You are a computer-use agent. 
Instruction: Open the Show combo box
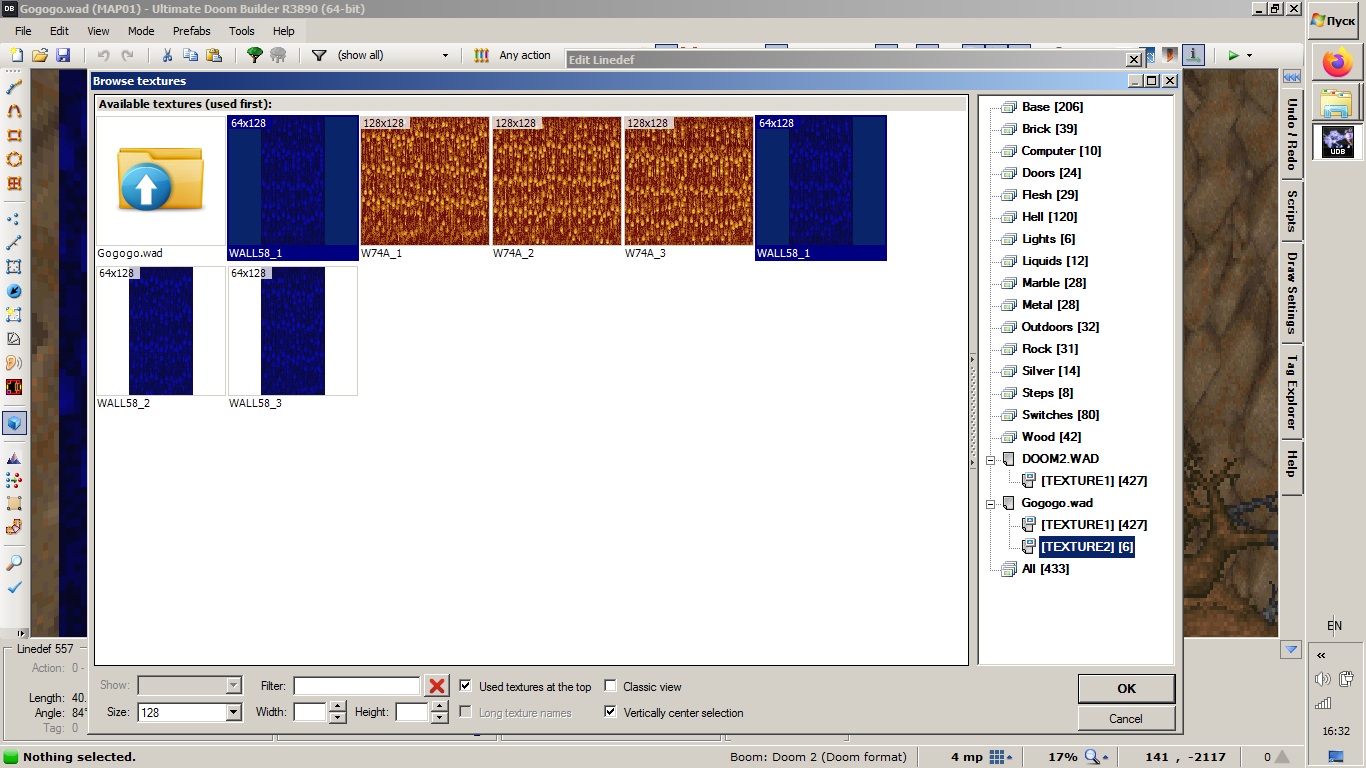tap(189, 686)
